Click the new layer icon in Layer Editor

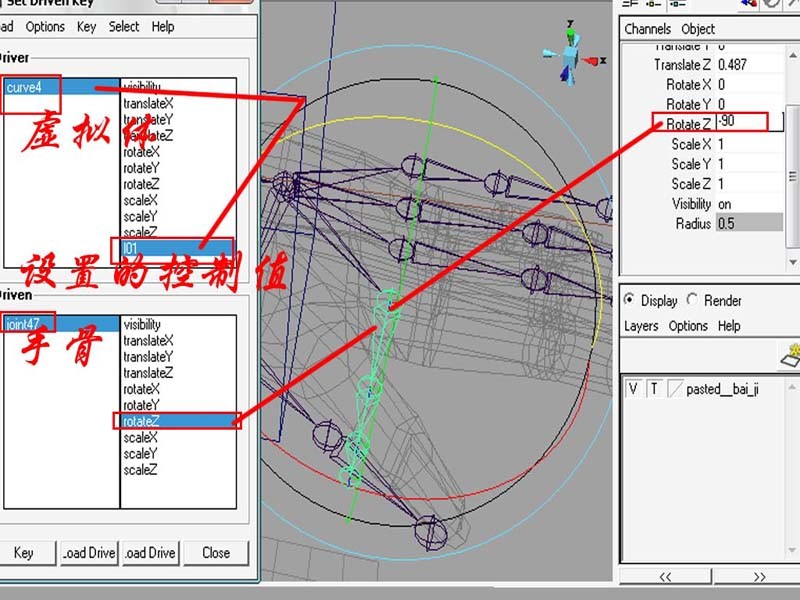pyautogui.click(x=790, y=356)
